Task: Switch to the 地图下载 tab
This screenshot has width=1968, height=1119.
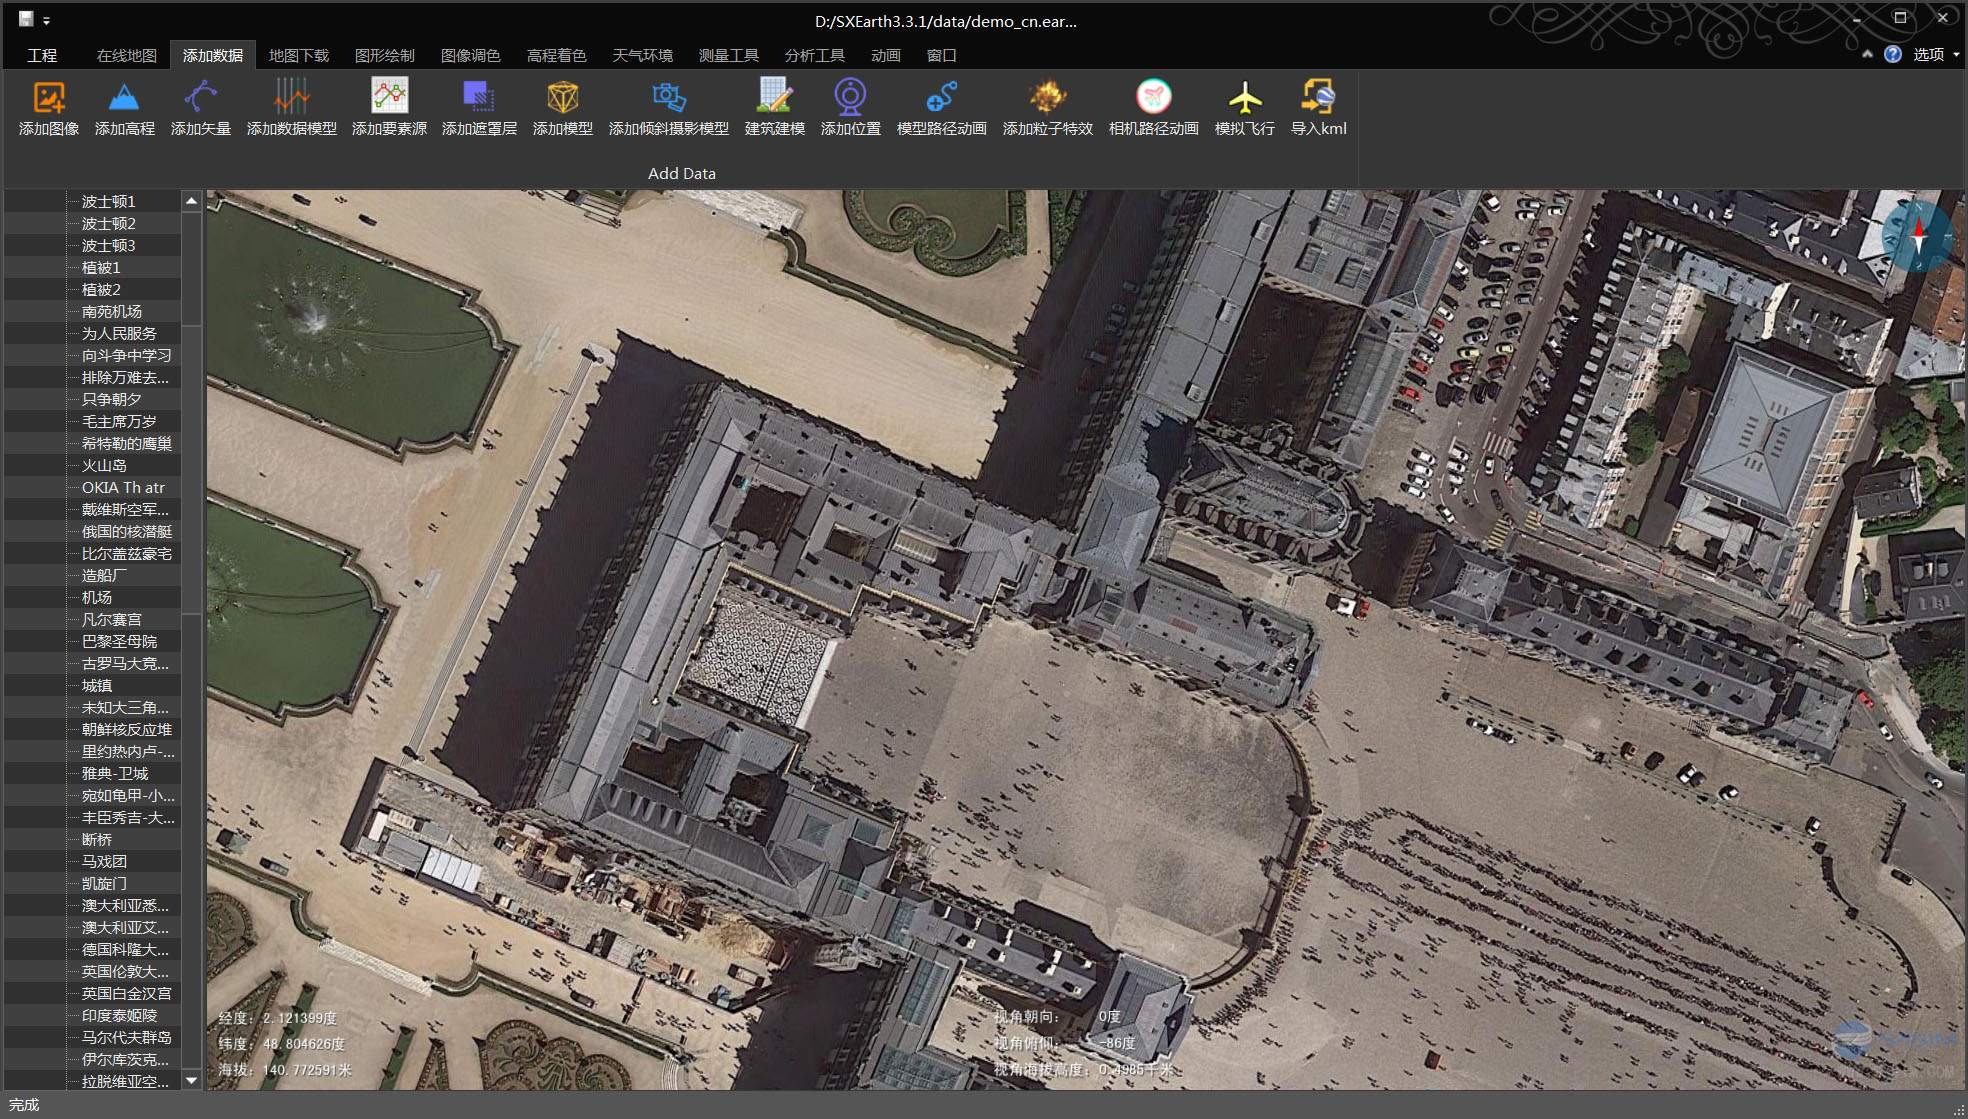Action: (x=299, y=55)
